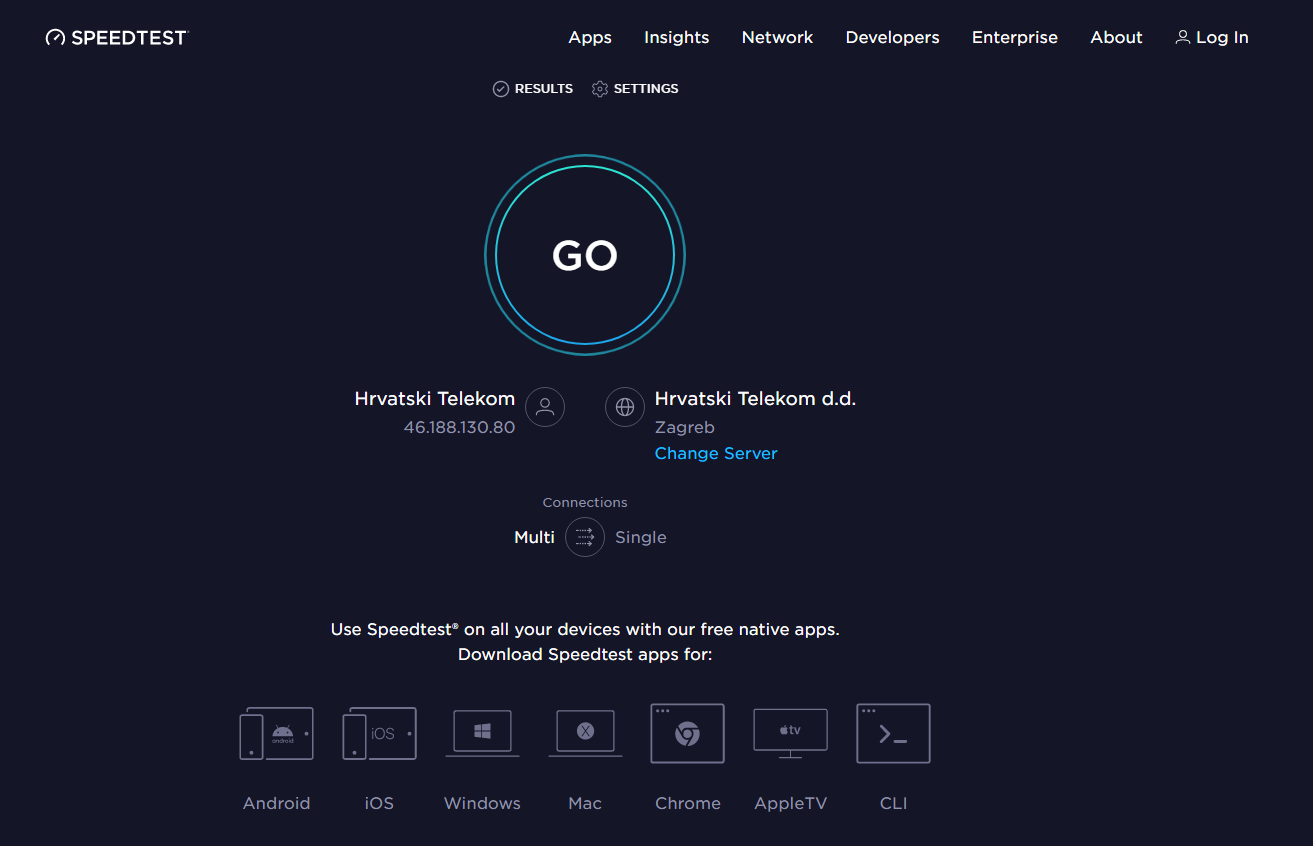This screenshot has width=1313, height=846.
Task: Click the CLI terminal icon
Action: (x=894, y=733)
